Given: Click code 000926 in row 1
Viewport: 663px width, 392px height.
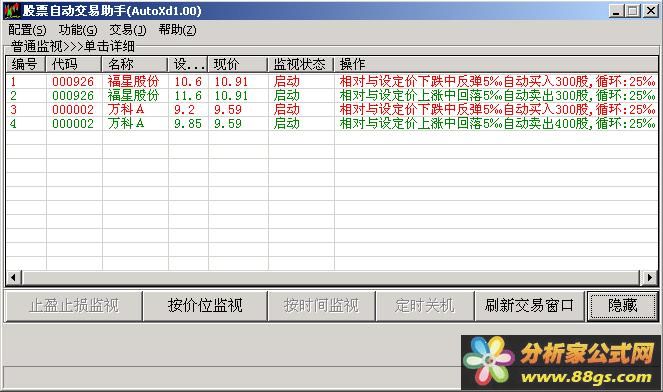Looking at the screenshot, I should pos(73,82).
